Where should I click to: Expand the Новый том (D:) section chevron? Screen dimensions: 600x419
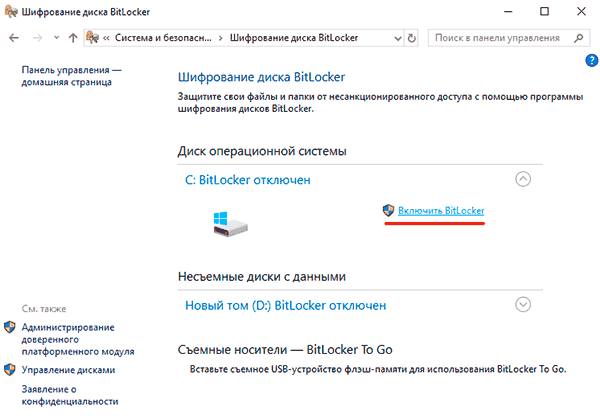523,305
